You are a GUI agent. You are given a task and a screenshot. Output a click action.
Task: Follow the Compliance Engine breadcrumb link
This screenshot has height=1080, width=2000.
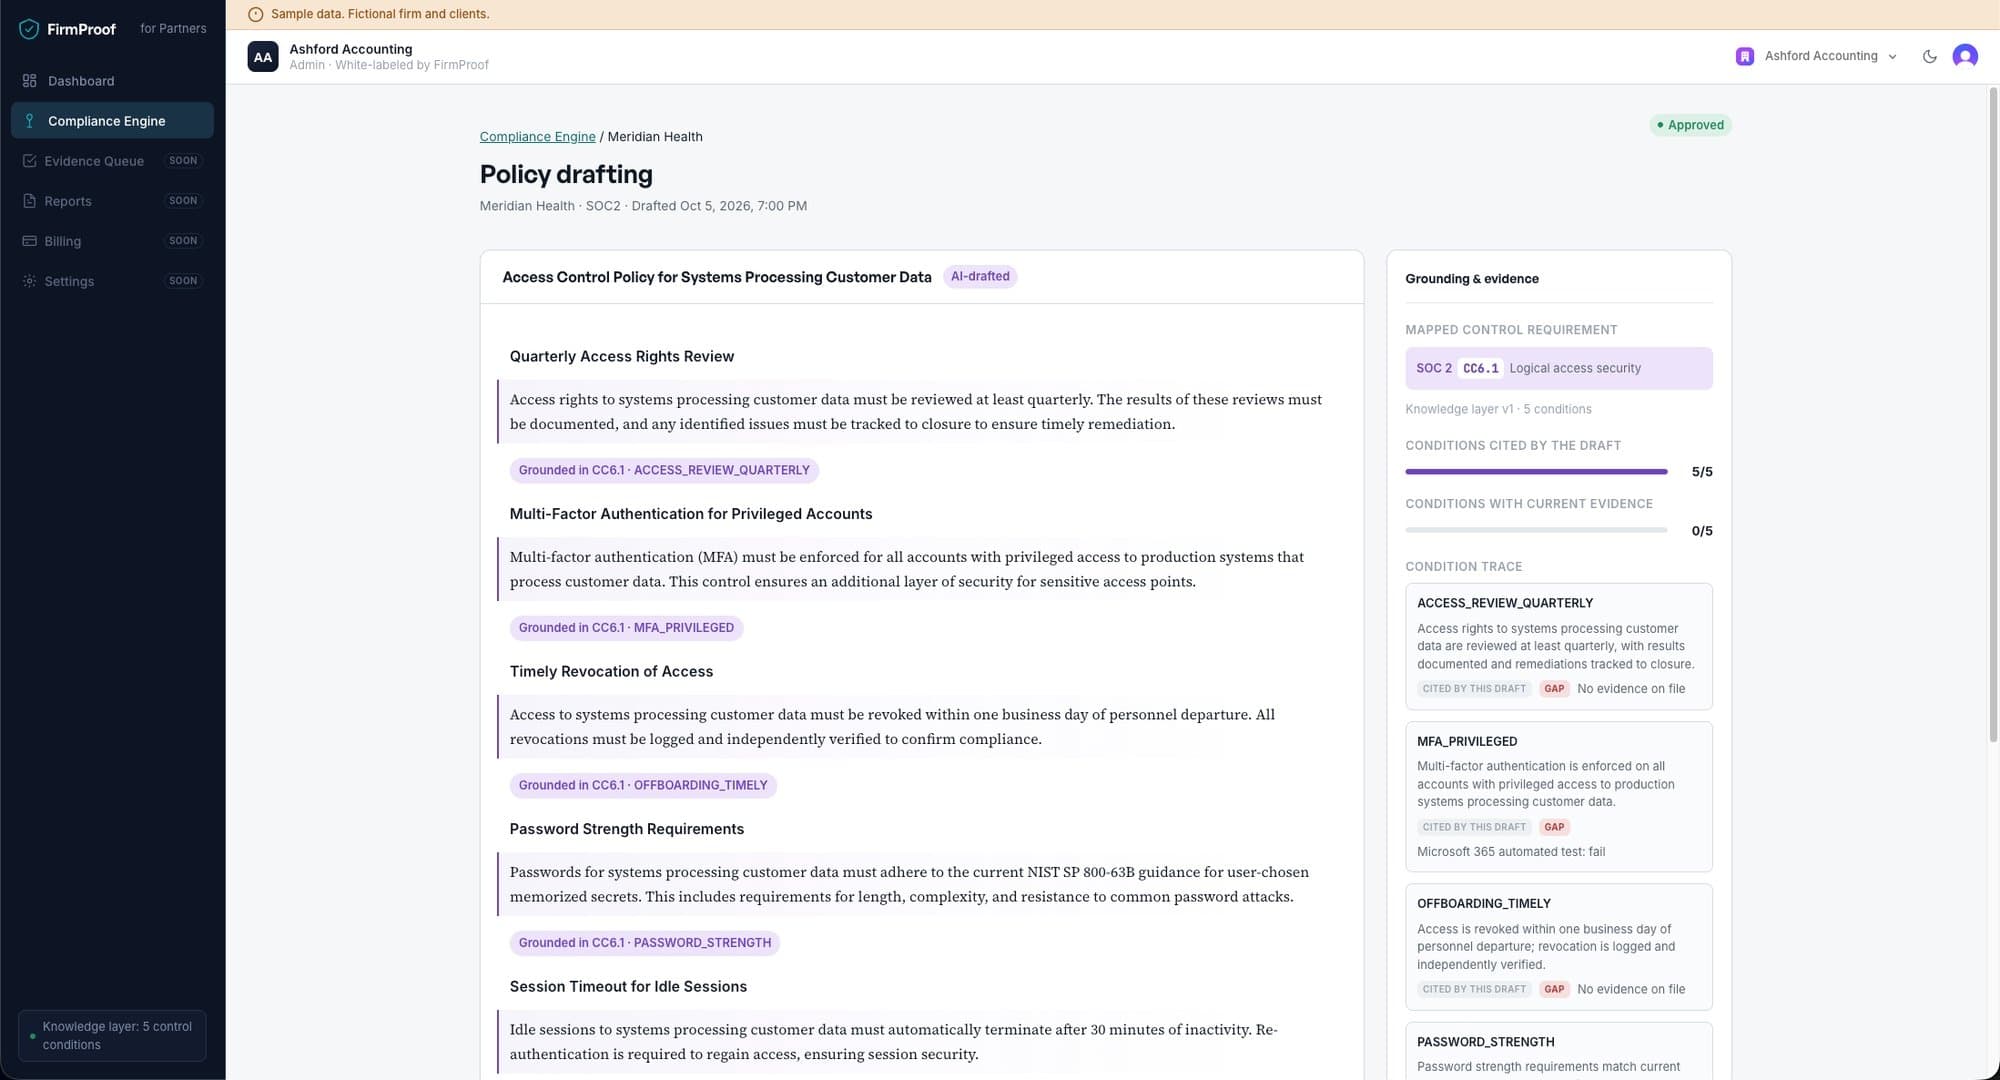pyautogui.click(x=537, y=137)
